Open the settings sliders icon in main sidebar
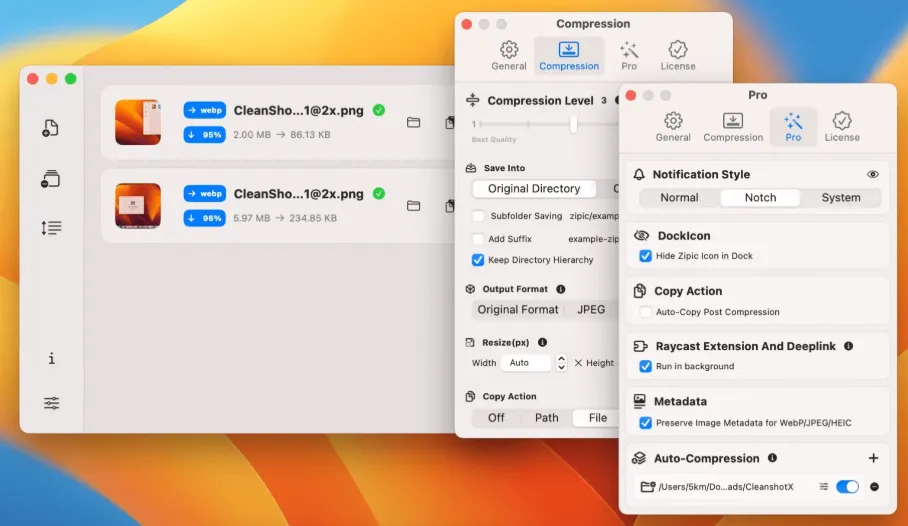The width and height of the screenshot is (908, 526). (52, 403)
